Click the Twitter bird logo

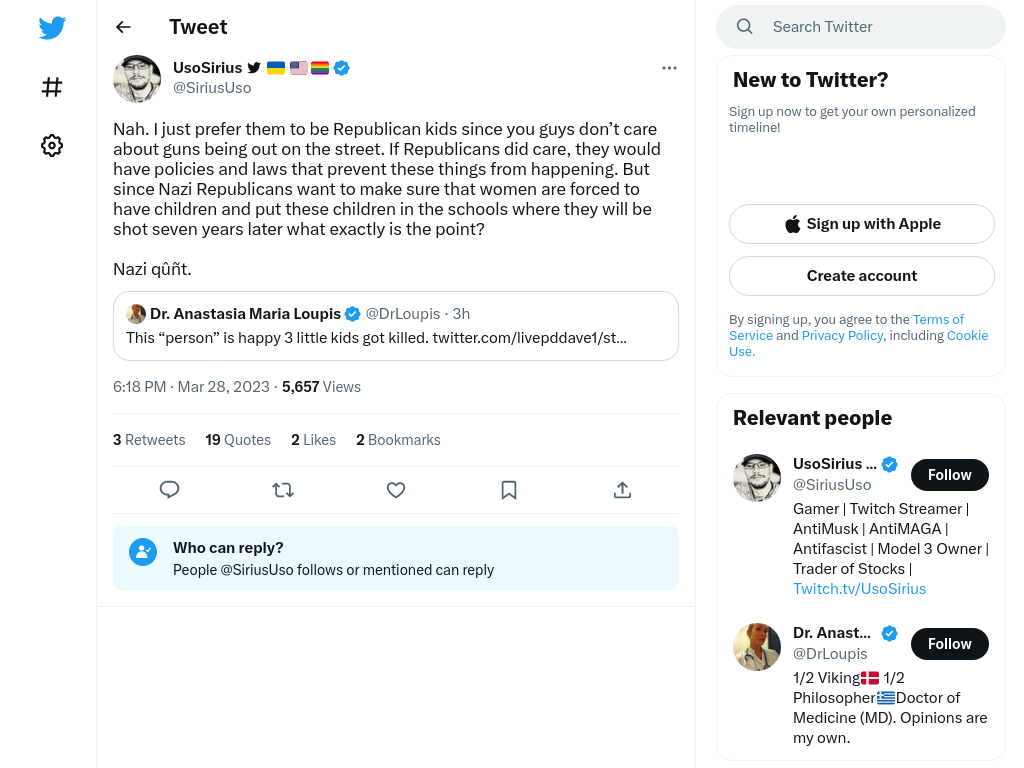tap(52, 27)
